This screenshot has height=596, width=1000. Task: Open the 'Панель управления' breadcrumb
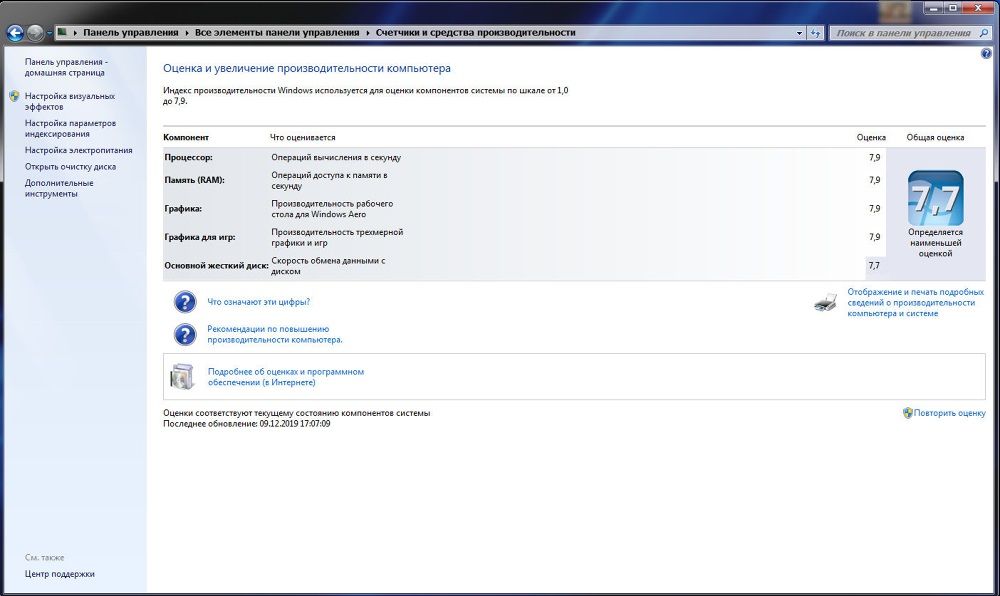[131, 33]
